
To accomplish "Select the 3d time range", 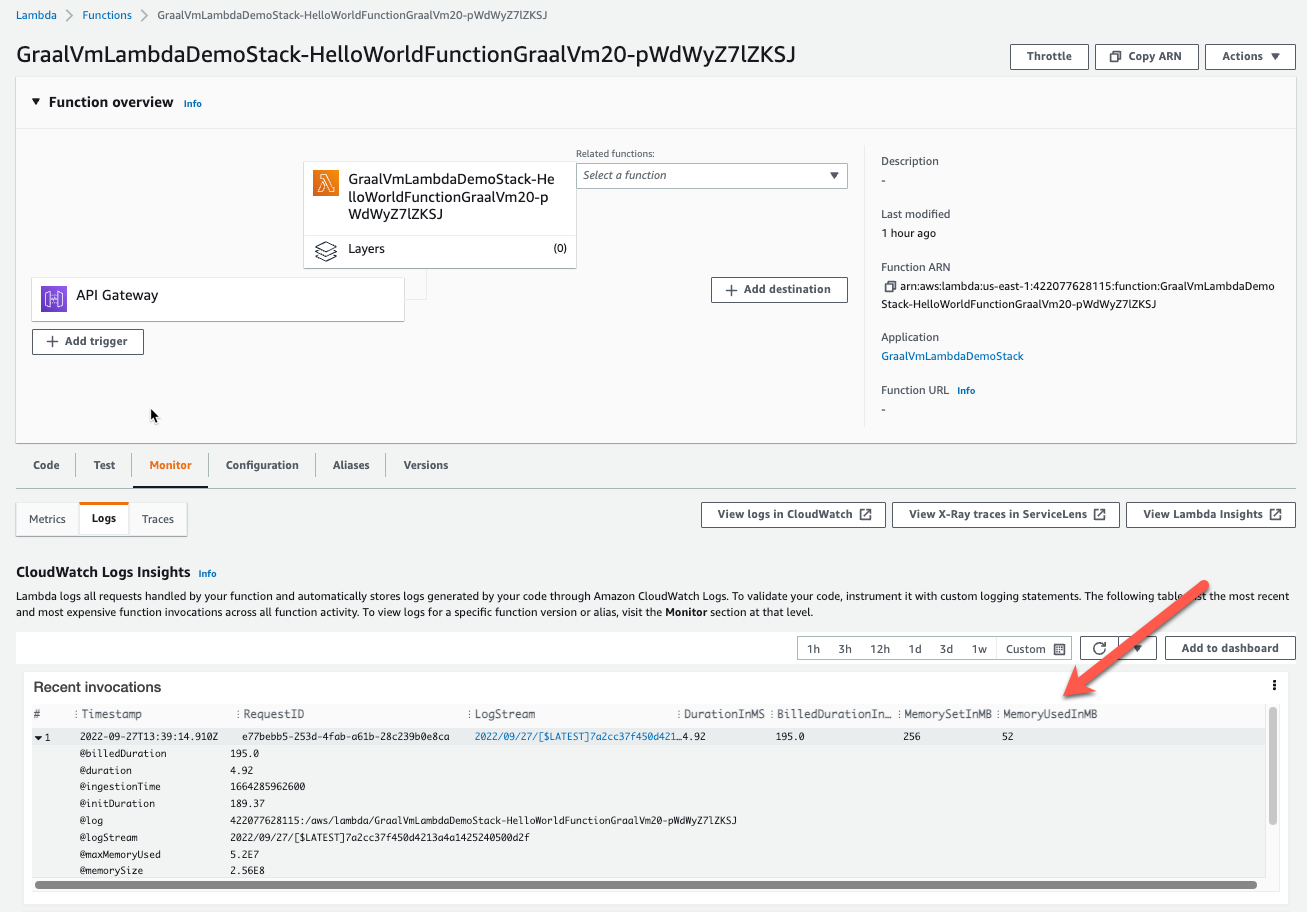I will pos(946,649).
